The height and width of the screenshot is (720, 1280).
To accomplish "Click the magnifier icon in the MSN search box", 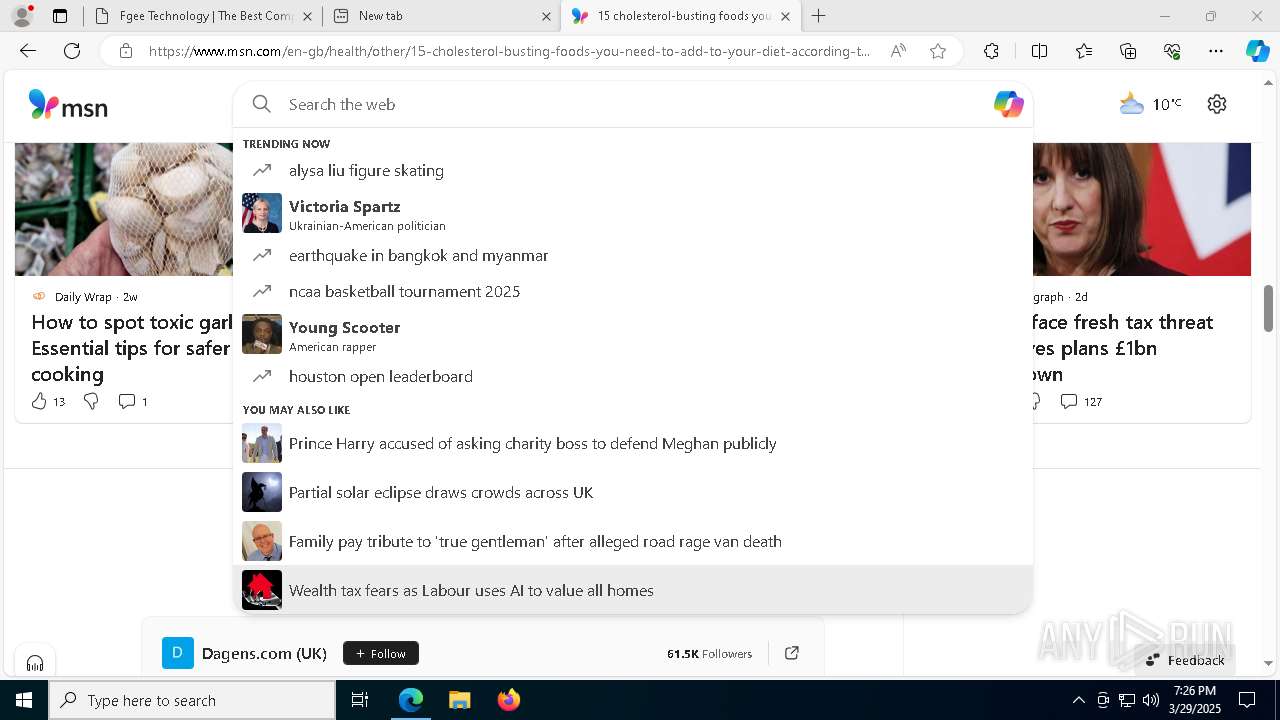I will [x=262, y=104].
